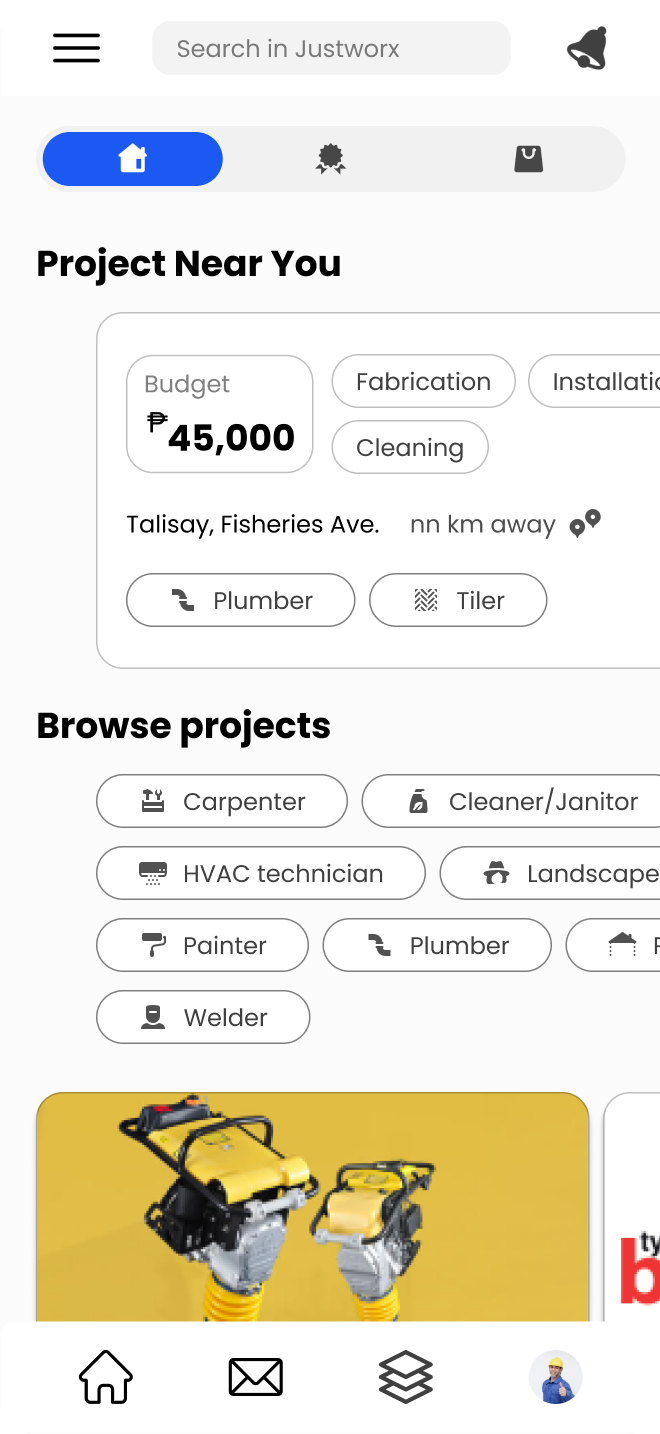Click in the Search in Justworx field
The width and height of the screenshot is (660, 1434).
pos(331,48)
